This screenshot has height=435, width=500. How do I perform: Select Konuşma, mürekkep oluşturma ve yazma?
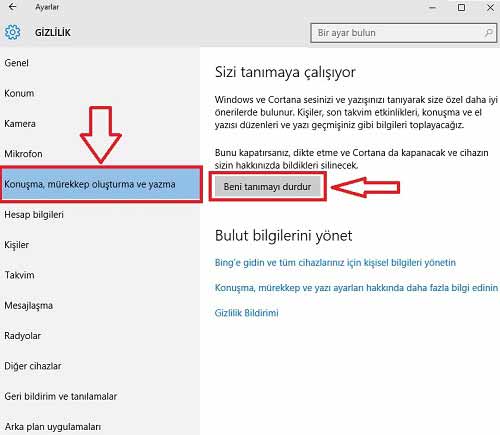tap(101, 184)
